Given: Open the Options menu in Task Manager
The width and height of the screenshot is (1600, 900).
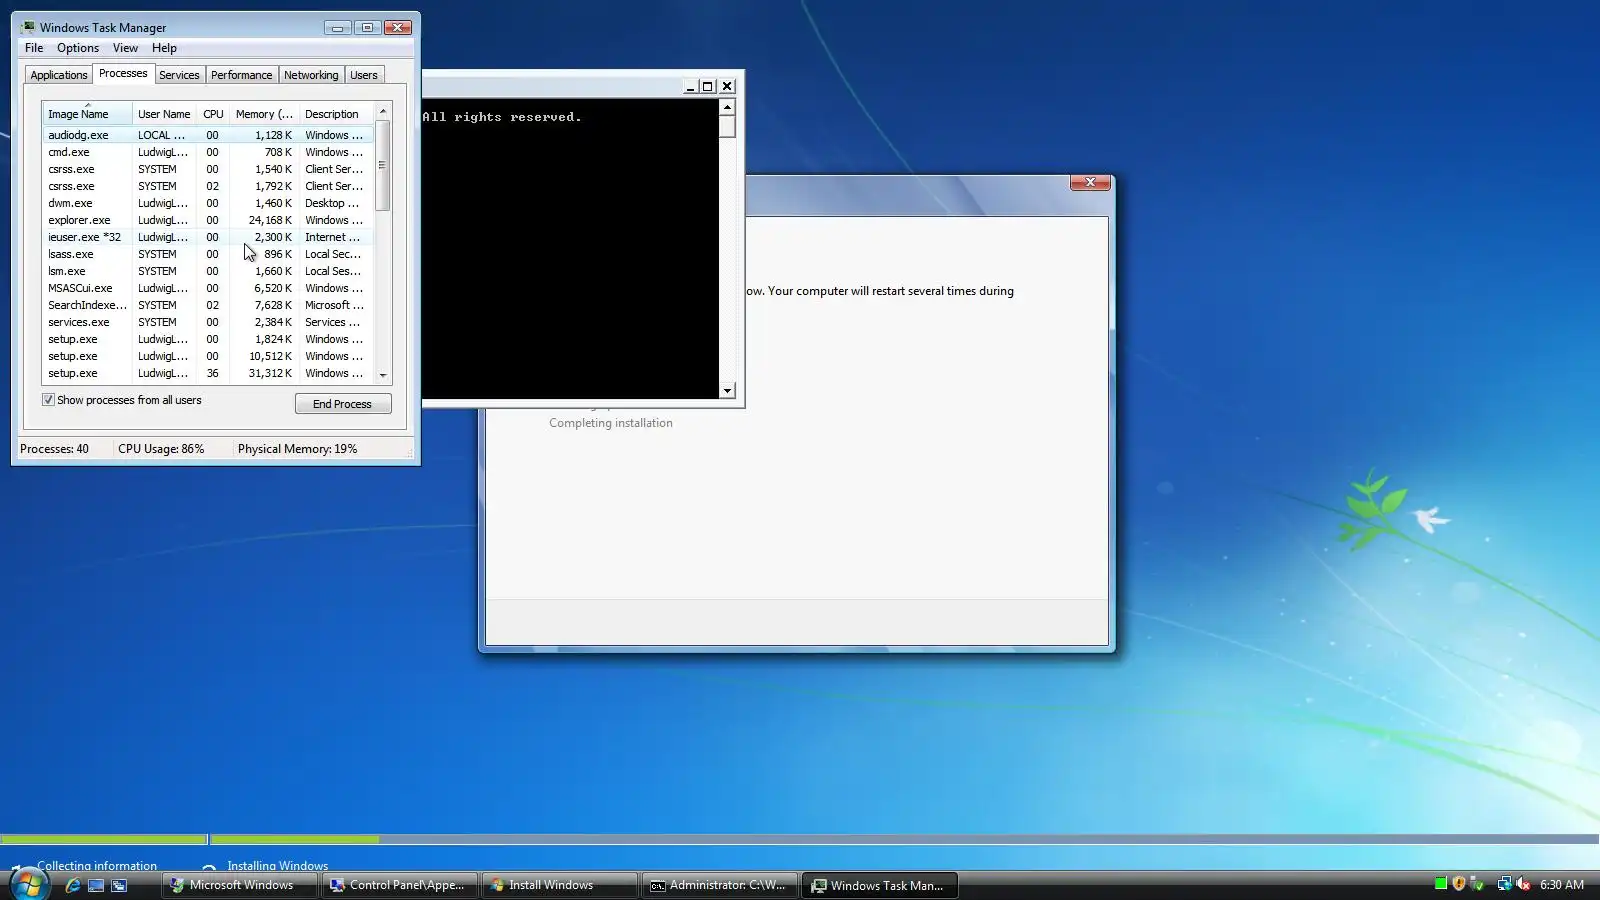Looking at the screenshot, I should pyautogui.click(x=78, y=48).
